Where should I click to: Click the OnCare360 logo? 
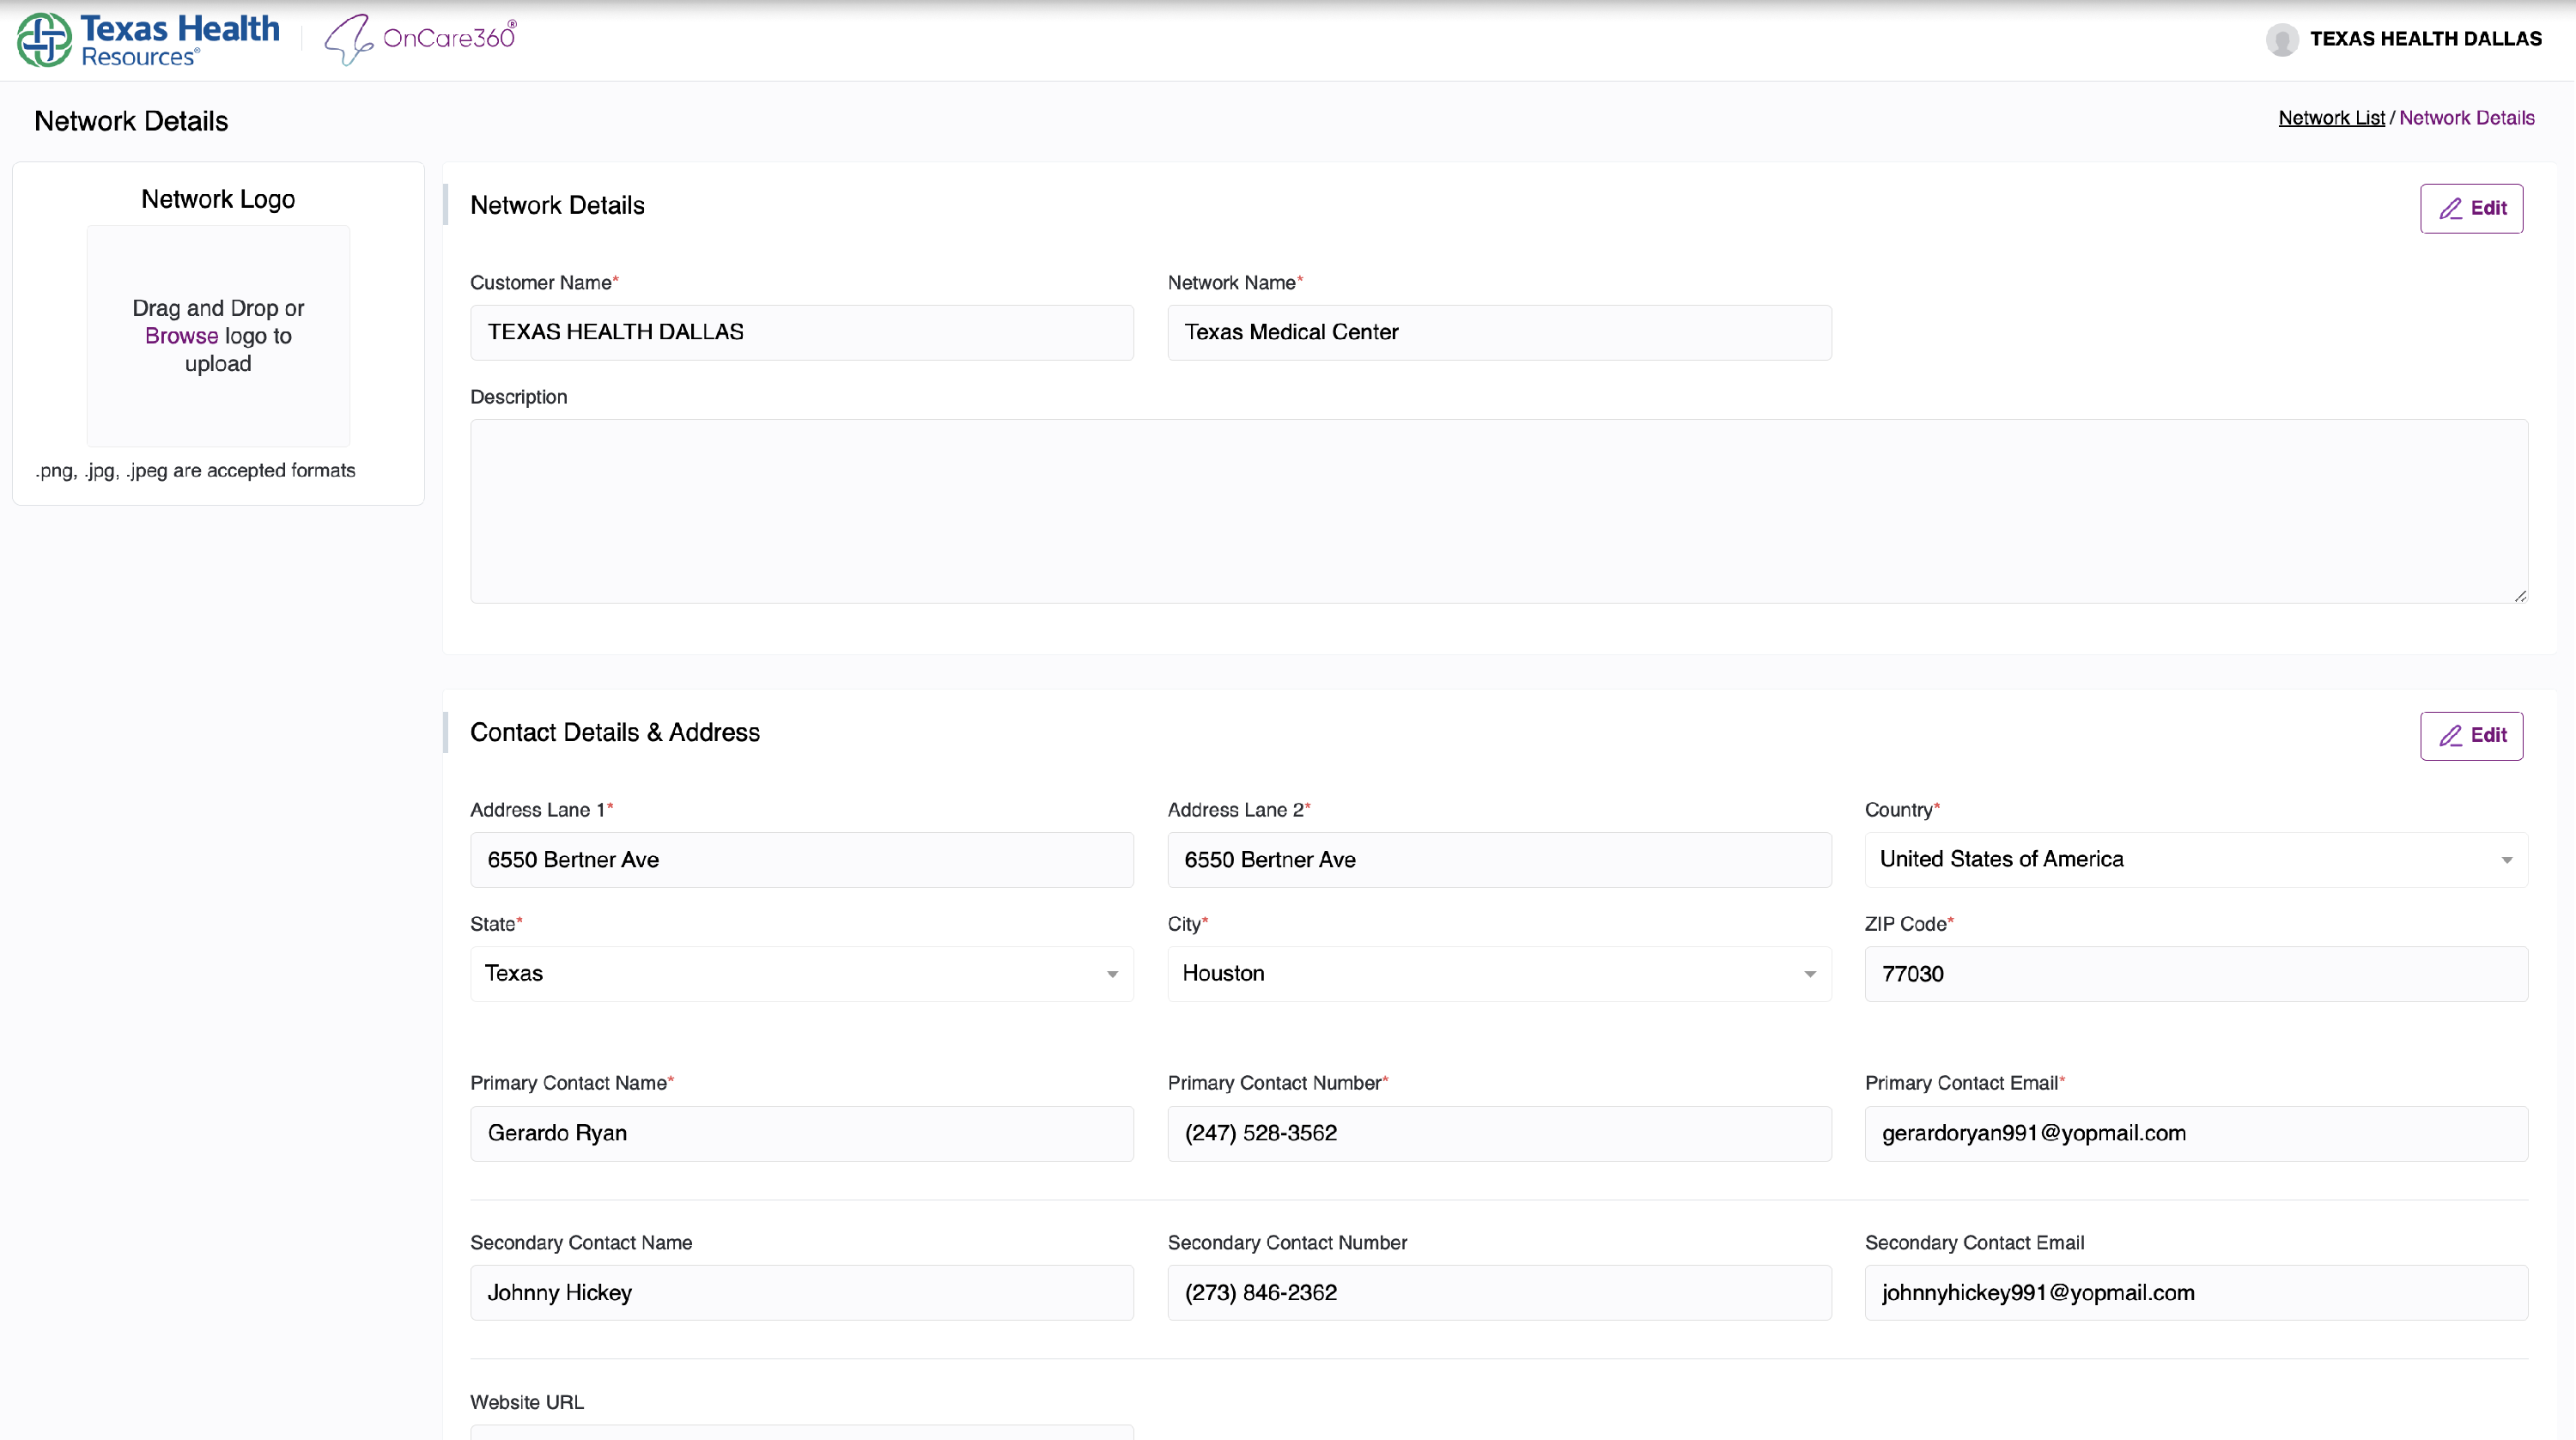(x=420, y=39)
